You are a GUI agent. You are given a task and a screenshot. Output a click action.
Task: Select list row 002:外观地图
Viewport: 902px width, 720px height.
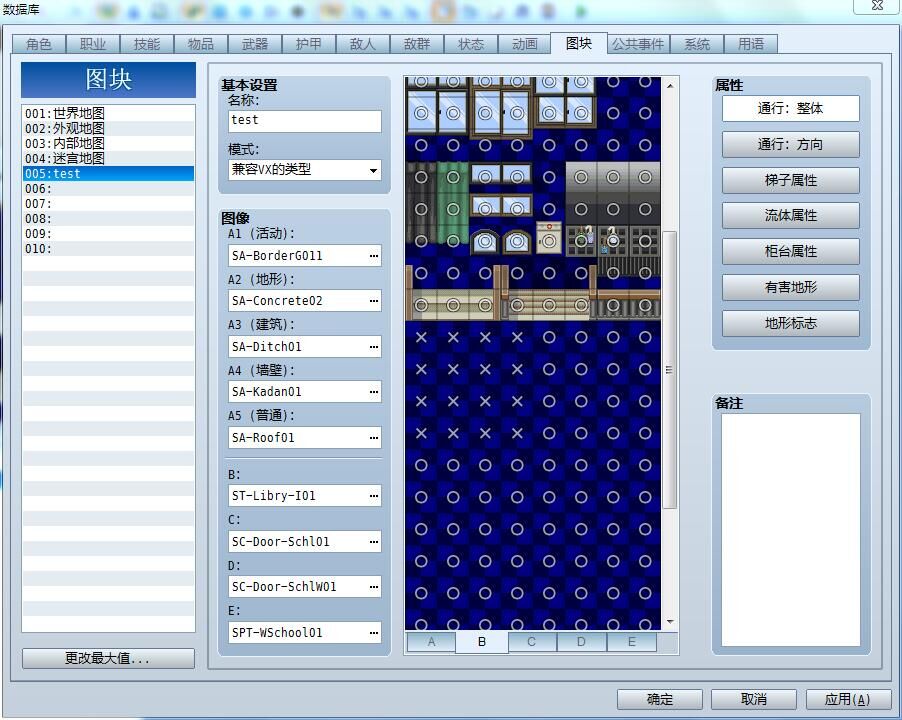pos(108,128)
